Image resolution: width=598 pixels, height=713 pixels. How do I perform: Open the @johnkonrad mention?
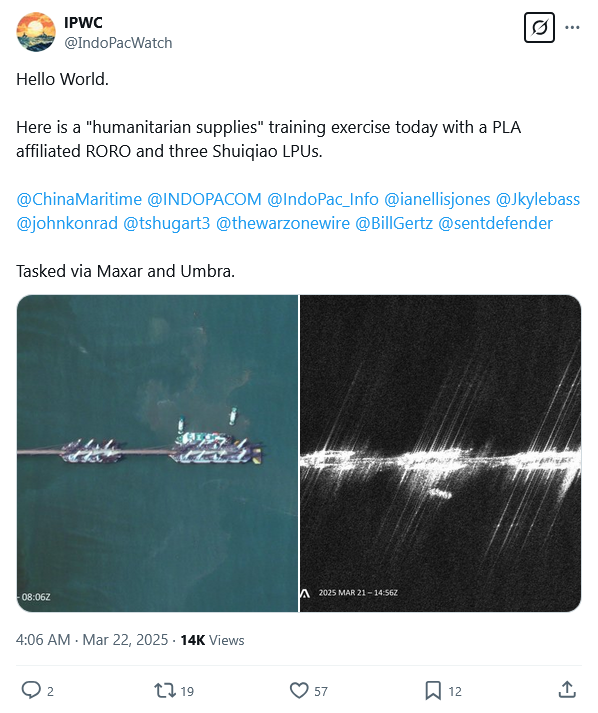click(67, 223)
